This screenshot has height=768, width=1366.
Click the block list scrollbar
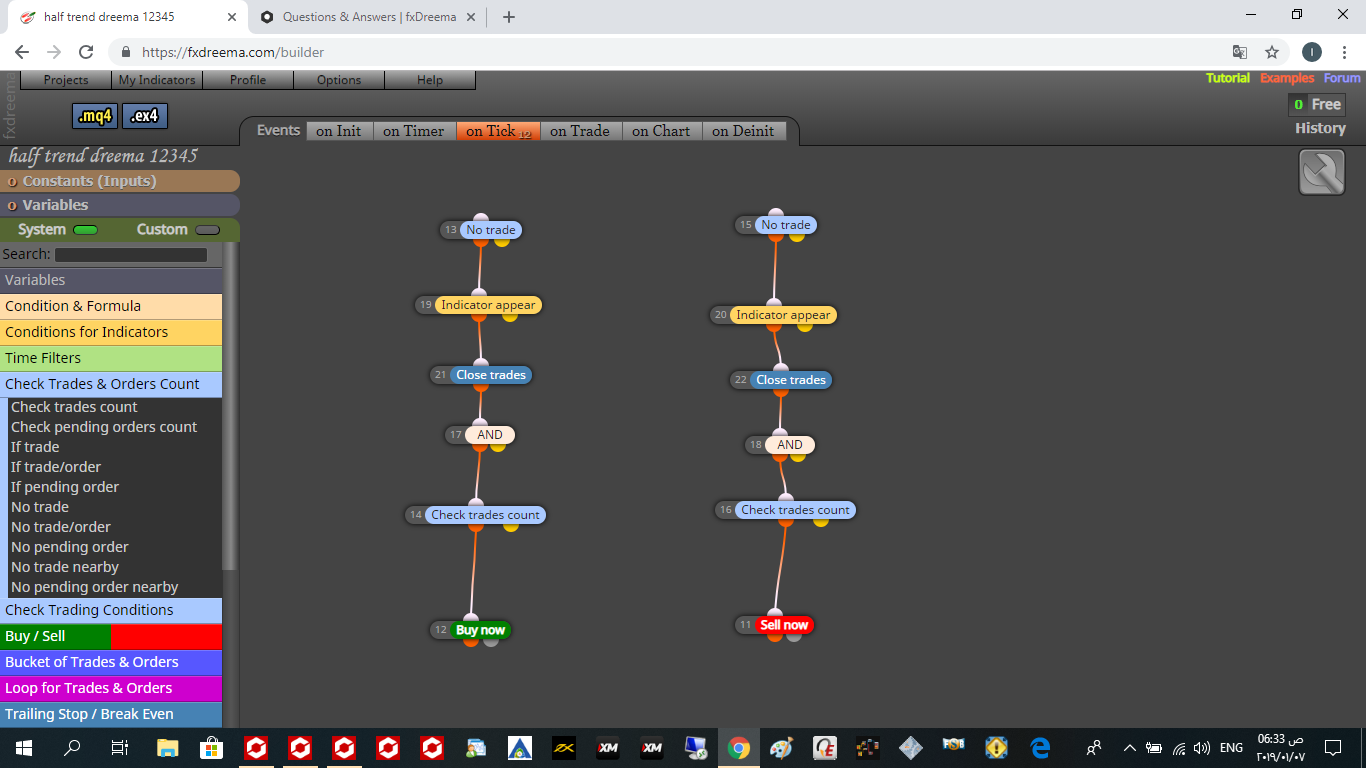[230, 405]
